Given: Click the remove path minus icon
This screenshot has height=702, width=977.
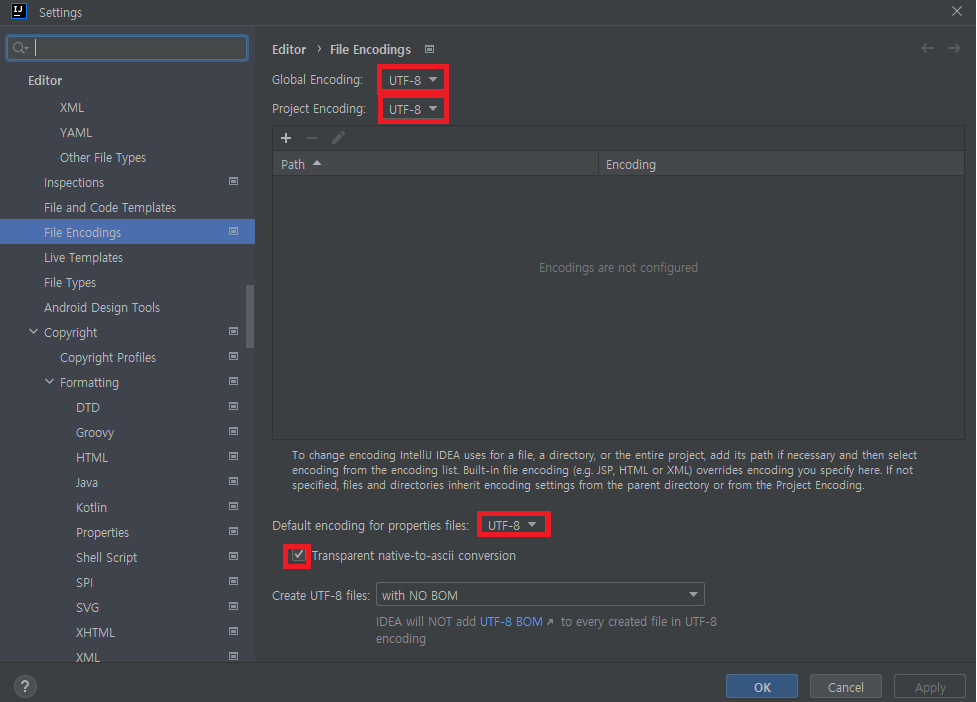Looking at the screenshot, I should pyautogui.click(x=312, y=138).
